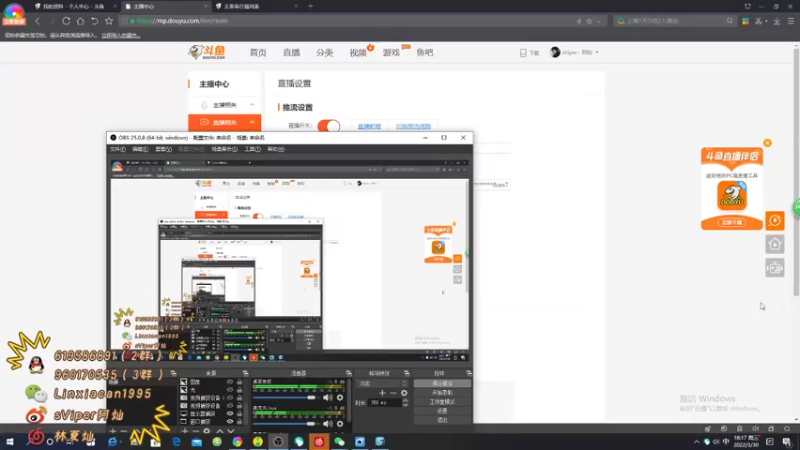Open the browser hamburger menu

click(x=790, y=21)
